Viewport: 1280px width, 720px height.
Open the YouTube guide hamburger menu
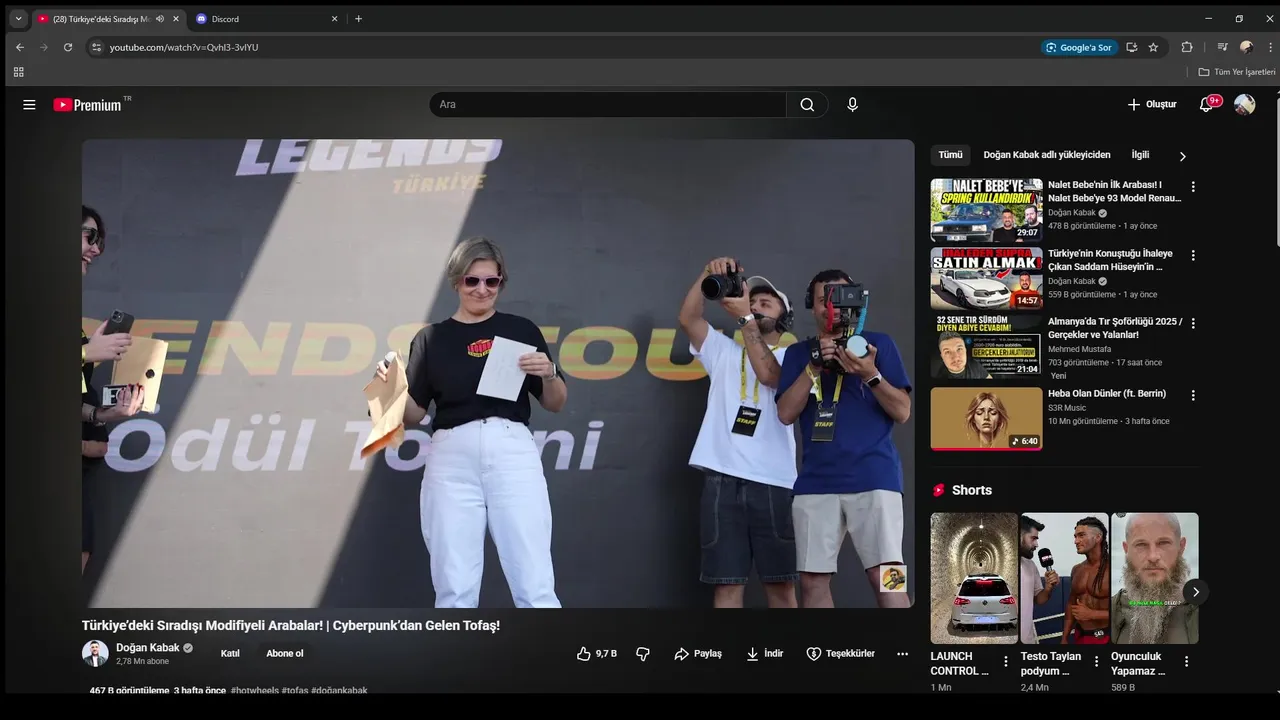click(29, 104)
